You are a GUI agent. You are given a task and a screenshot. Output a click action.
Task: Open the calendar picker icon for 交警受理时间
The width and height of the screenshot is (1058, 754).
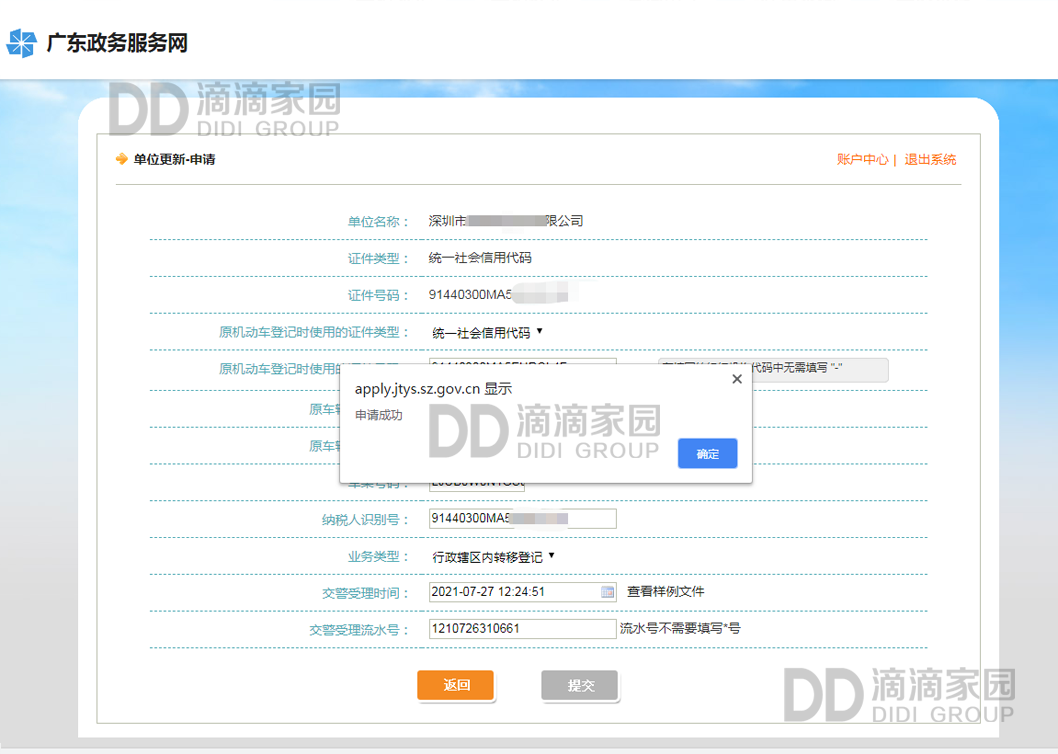tap(607, 592)
